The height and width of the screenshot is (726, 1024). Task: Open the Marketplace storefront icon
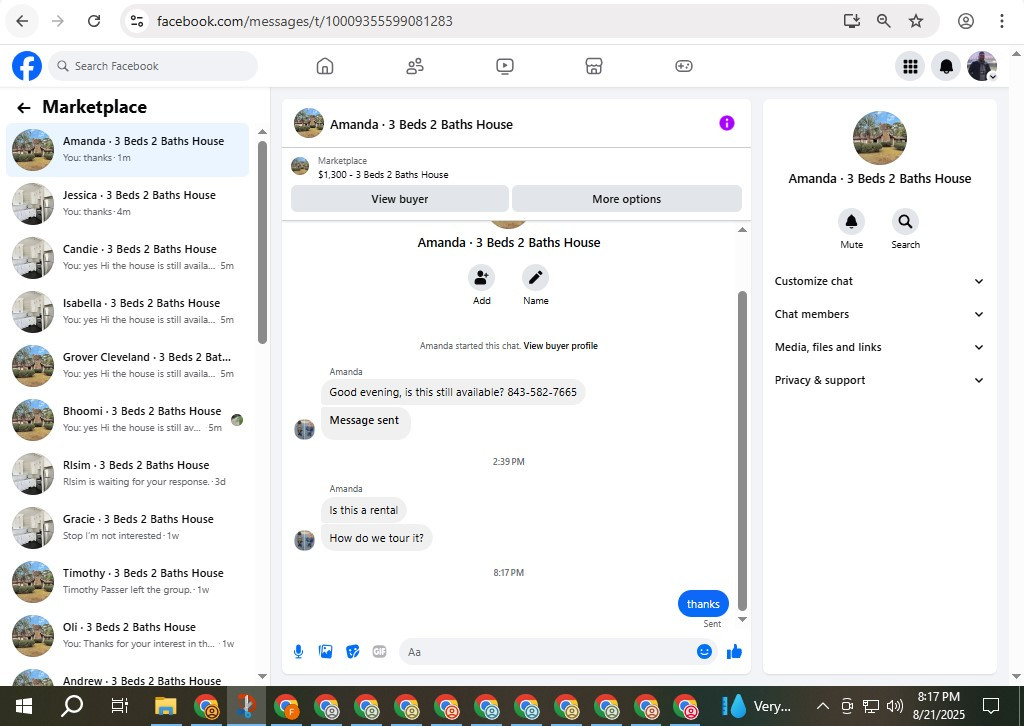(x=594, y=66)
